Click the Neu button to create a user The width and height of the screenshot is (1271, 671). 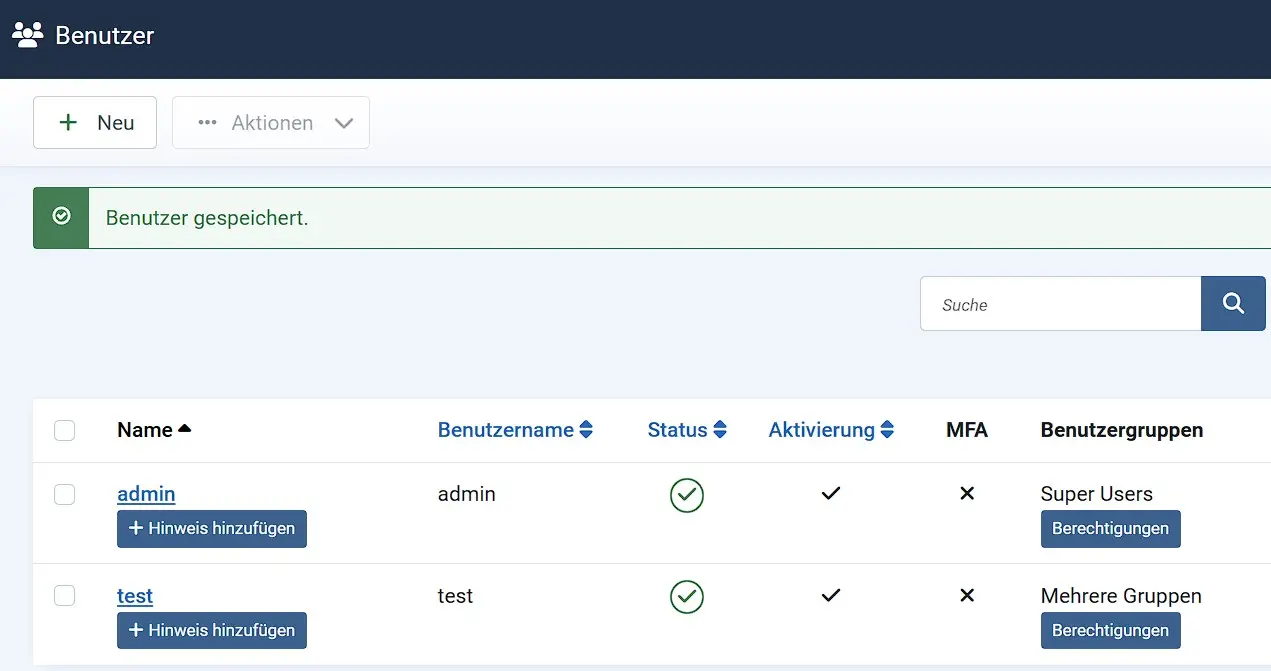pyautogui.click(x=95, y=122)
